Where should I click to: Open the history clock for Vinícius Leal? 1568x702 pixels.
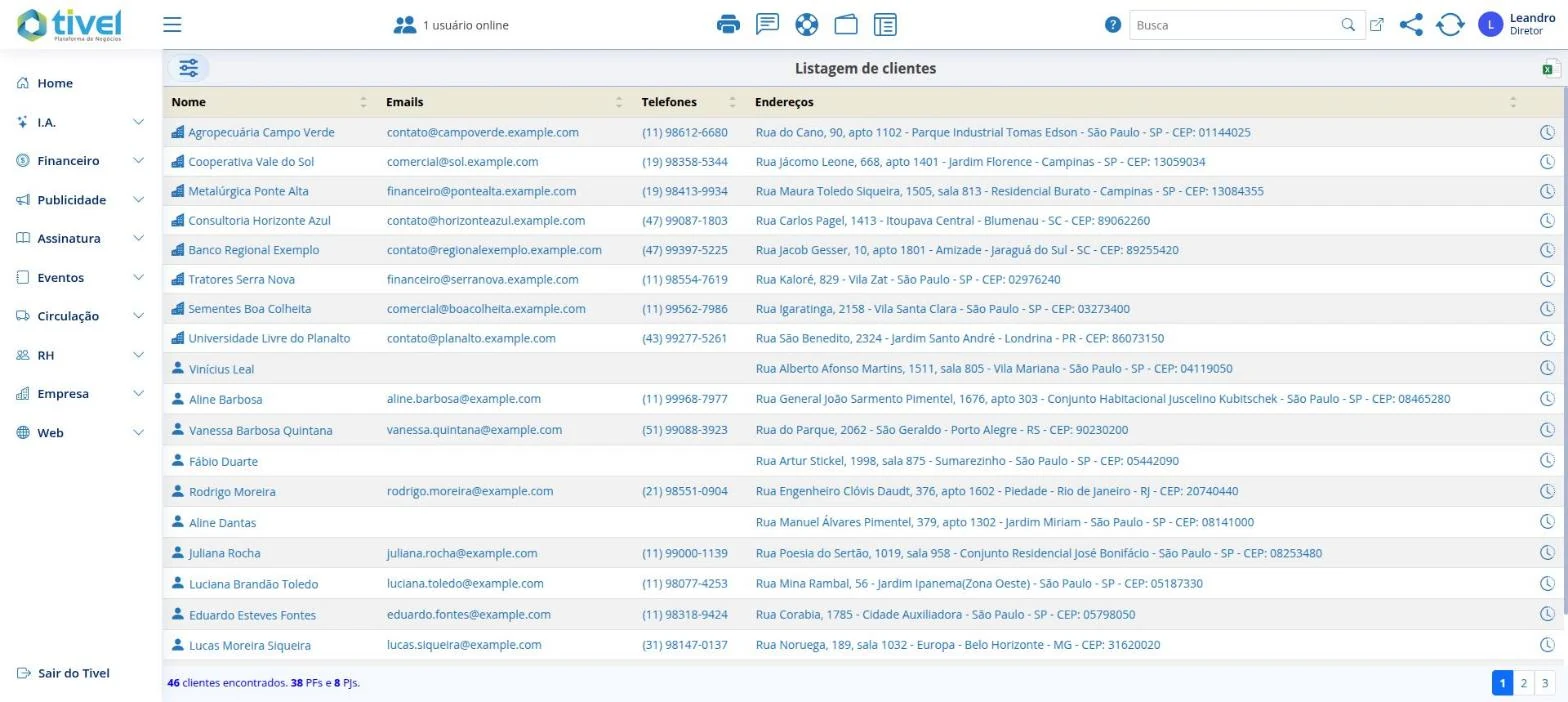1546,369
